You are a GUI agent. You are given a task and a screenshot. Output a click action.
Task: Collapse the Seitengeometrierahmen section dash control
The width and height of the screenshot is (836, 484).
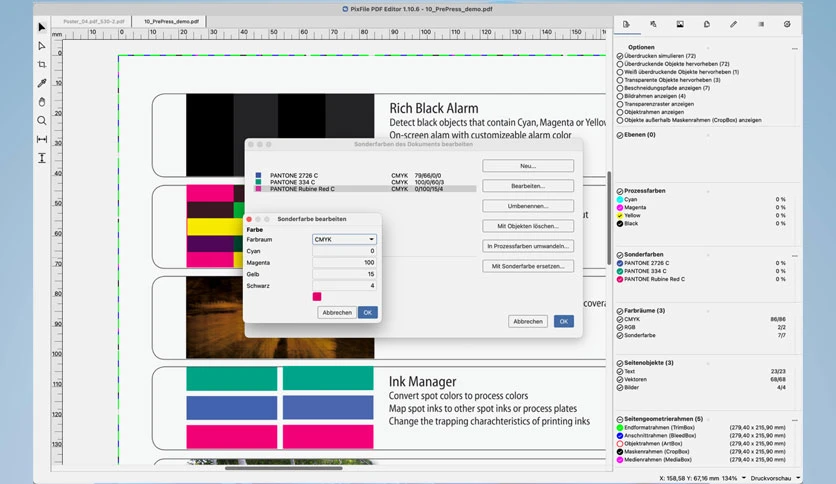coord(794,420)
